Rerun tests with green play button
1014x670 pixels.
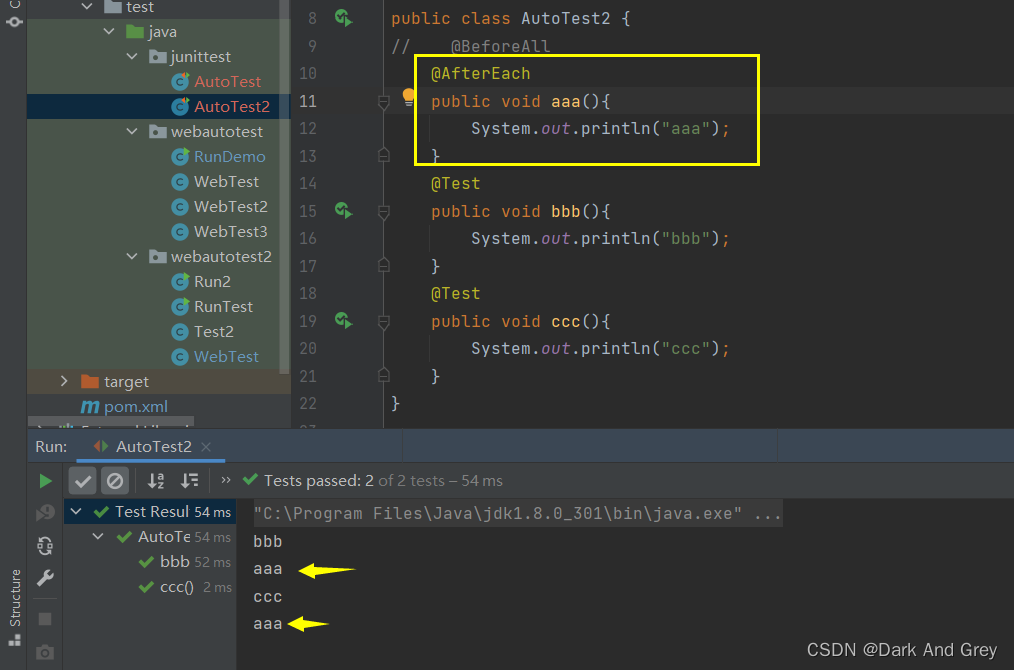click(45, 481)
